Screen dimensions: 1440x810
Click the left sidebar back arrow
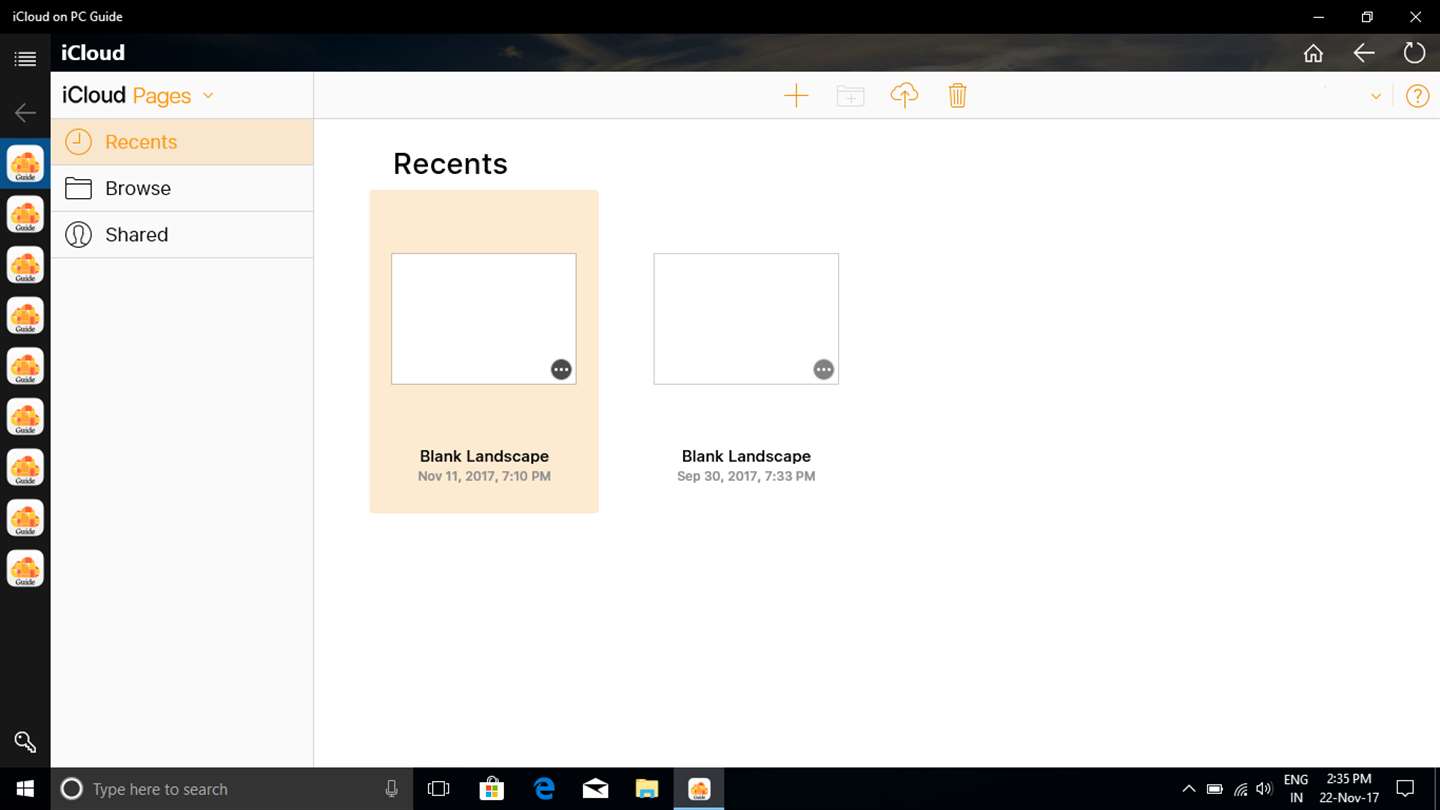[x=25, y=113]
